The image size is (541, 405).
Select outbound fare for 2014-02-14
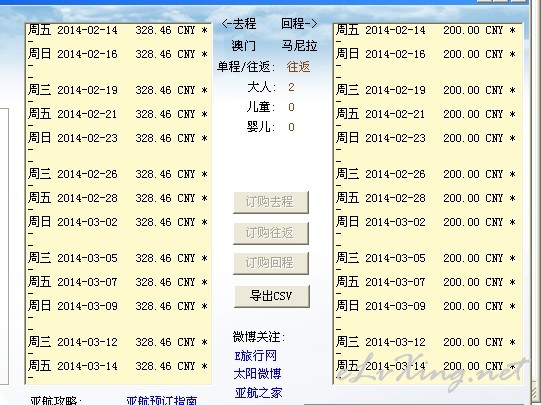(118, 30)
